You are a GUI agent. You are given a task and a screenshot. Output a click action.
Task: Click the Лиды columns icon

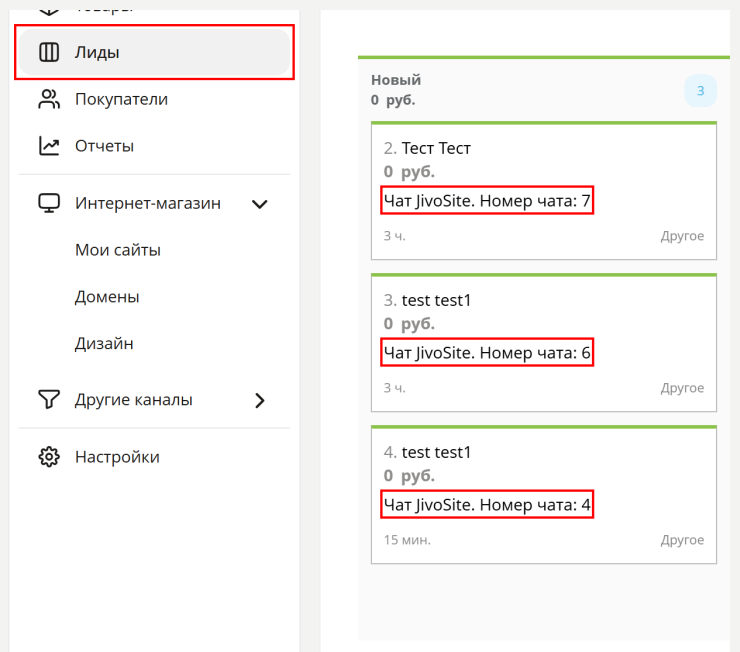coord(49,52)
